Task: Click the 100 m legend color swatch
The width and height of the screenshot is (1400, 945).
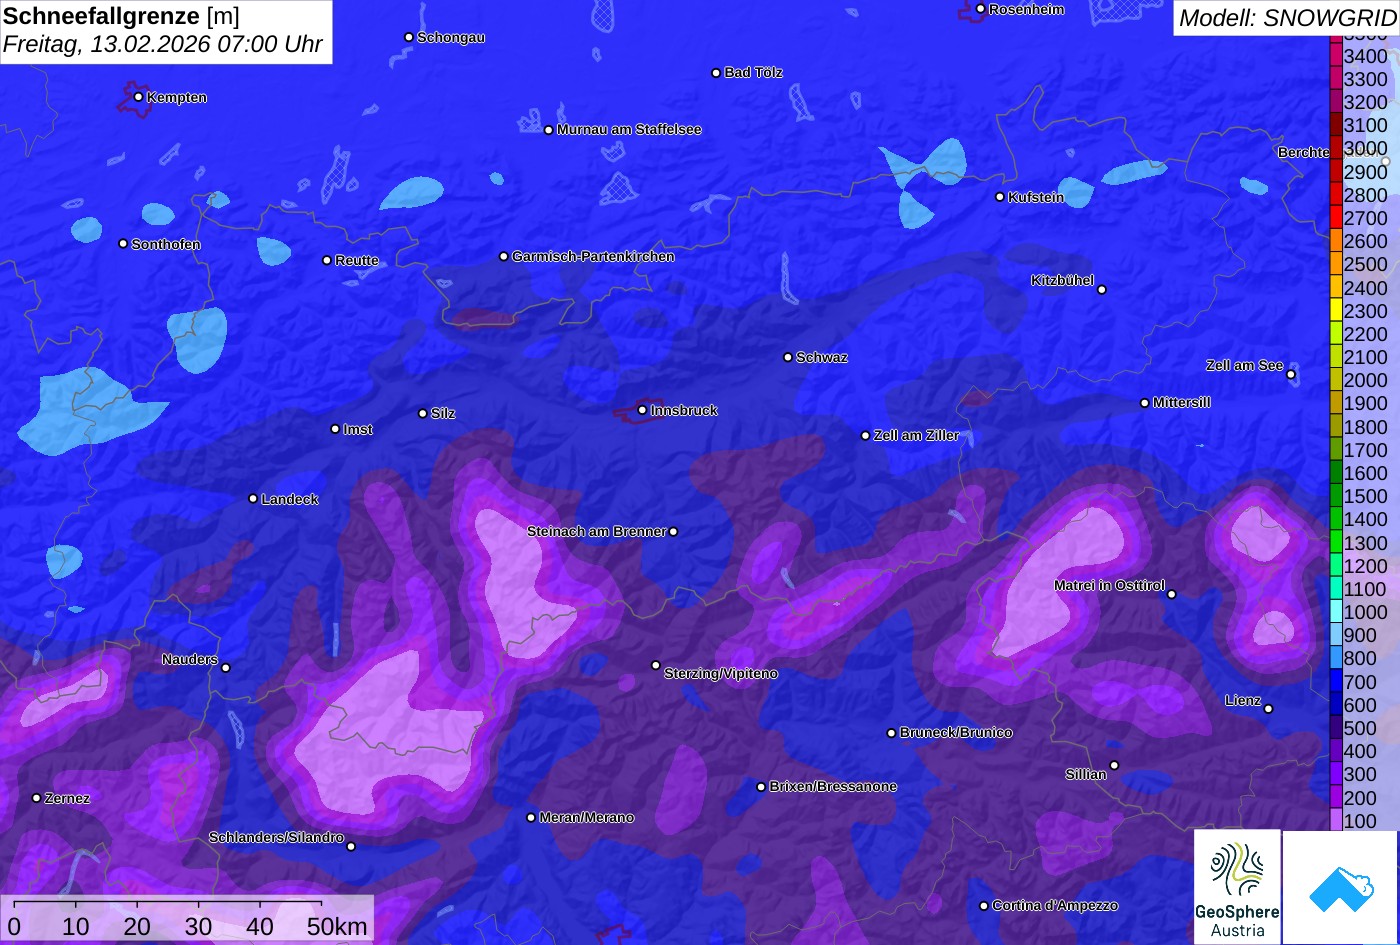Action: point(1335,820)
